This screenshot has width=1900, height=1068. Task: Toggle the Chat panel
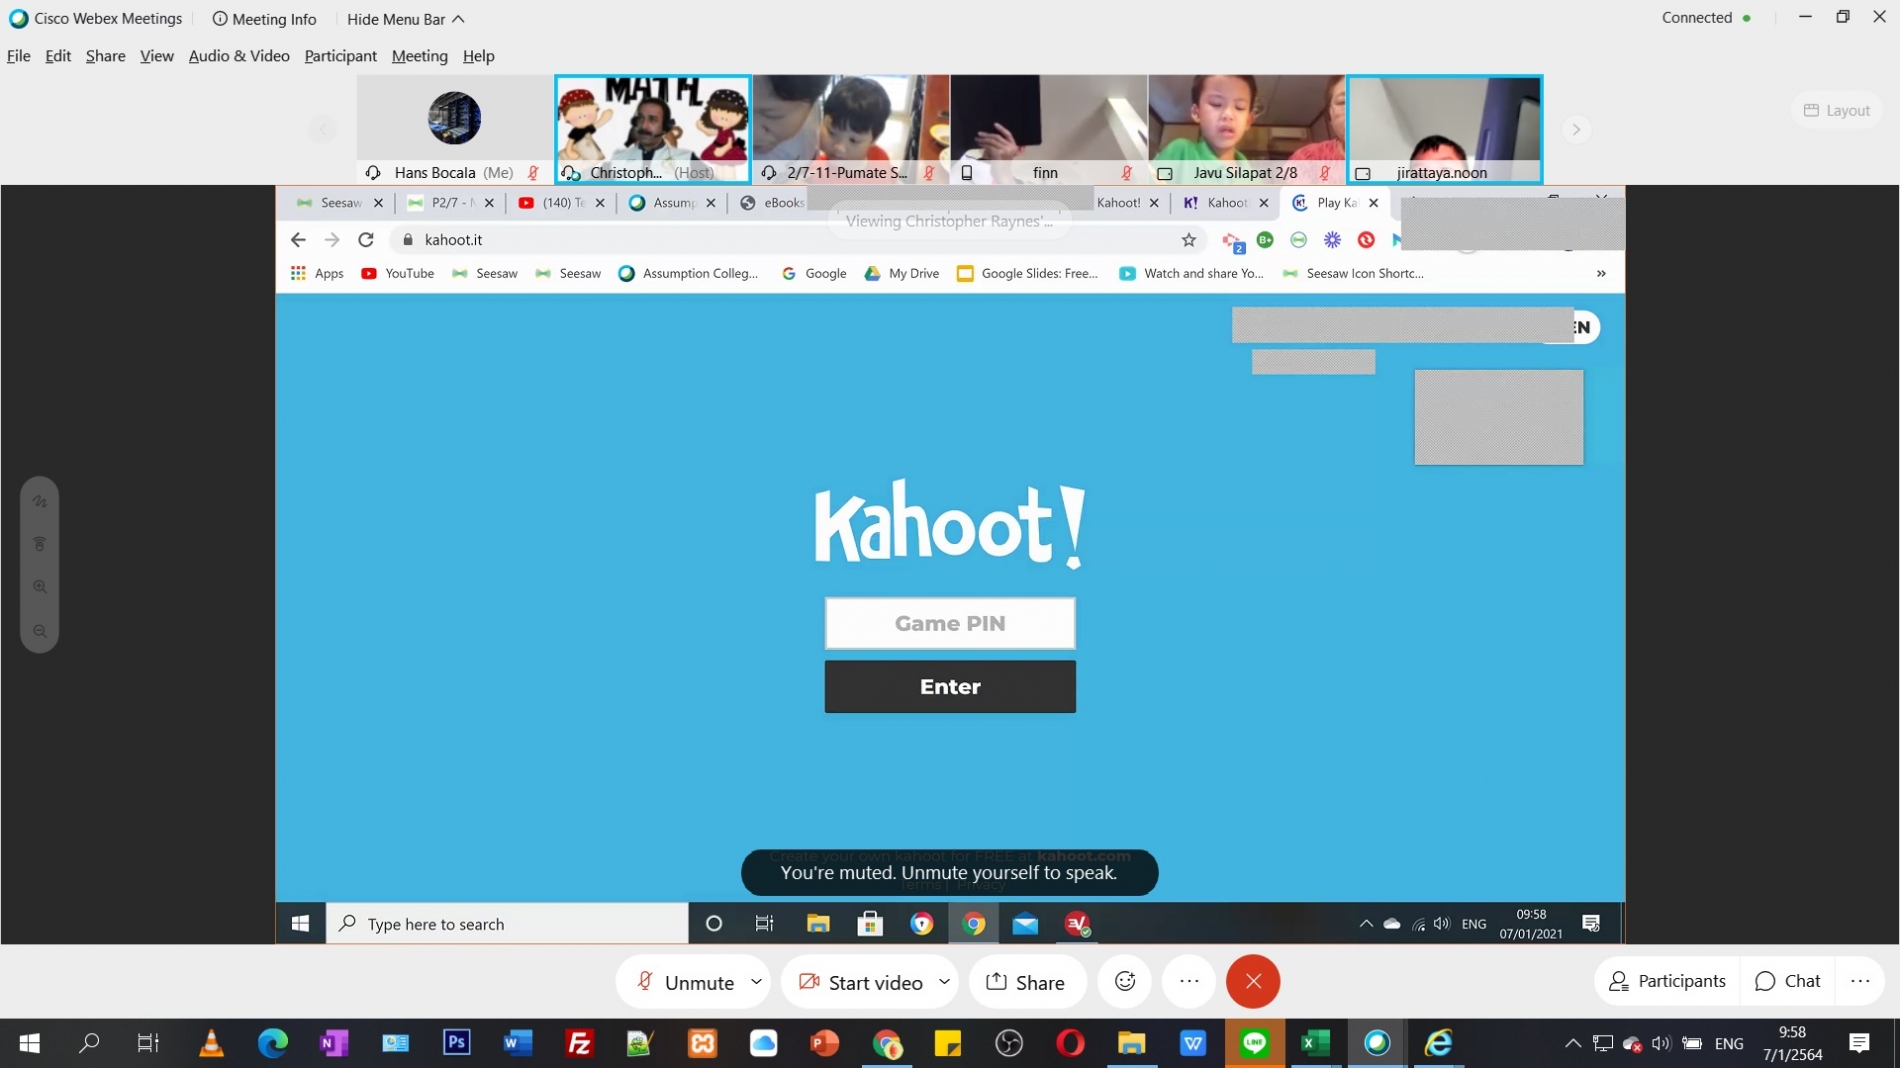click(x=1788, y=981)
